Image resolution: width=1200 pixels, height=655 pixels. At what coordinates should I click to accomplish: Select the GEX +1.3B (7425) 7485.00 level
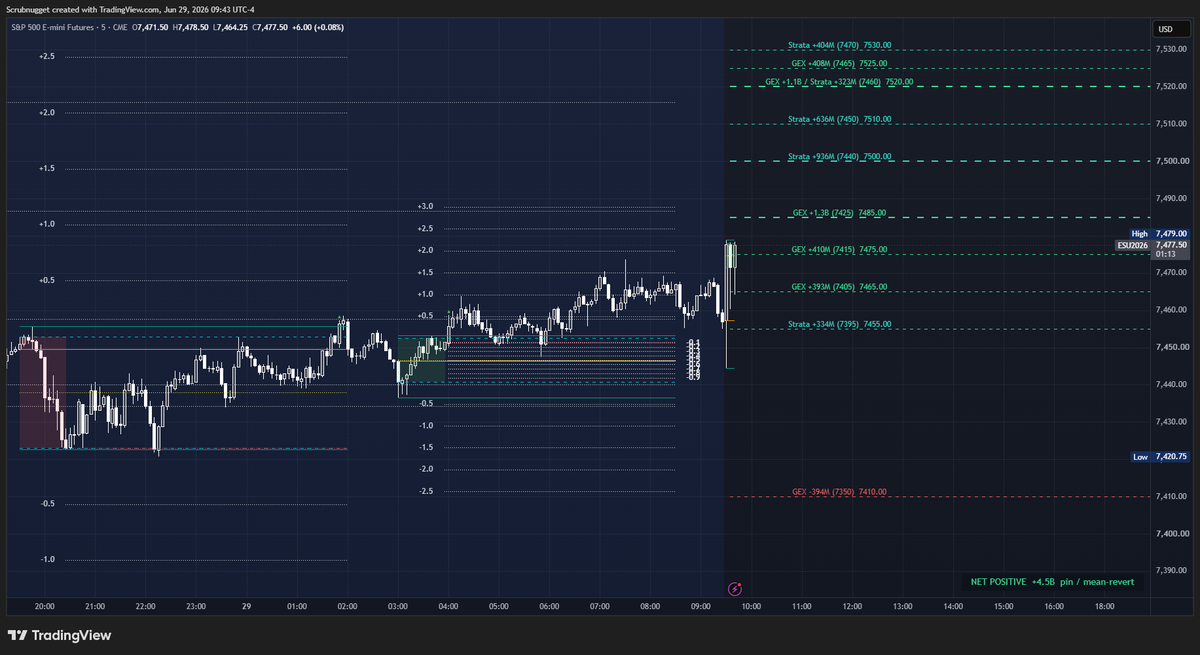click(x=839, y=213)
